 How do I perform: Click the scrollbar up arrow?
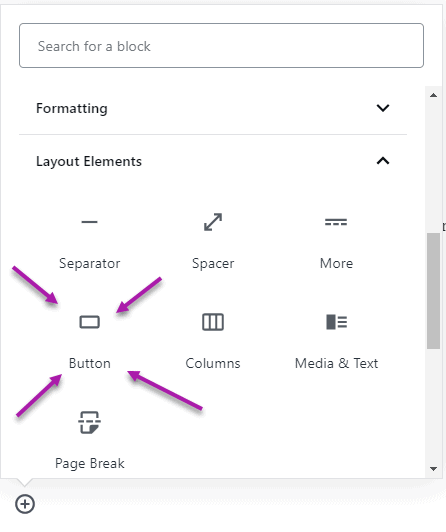[433, 95]
